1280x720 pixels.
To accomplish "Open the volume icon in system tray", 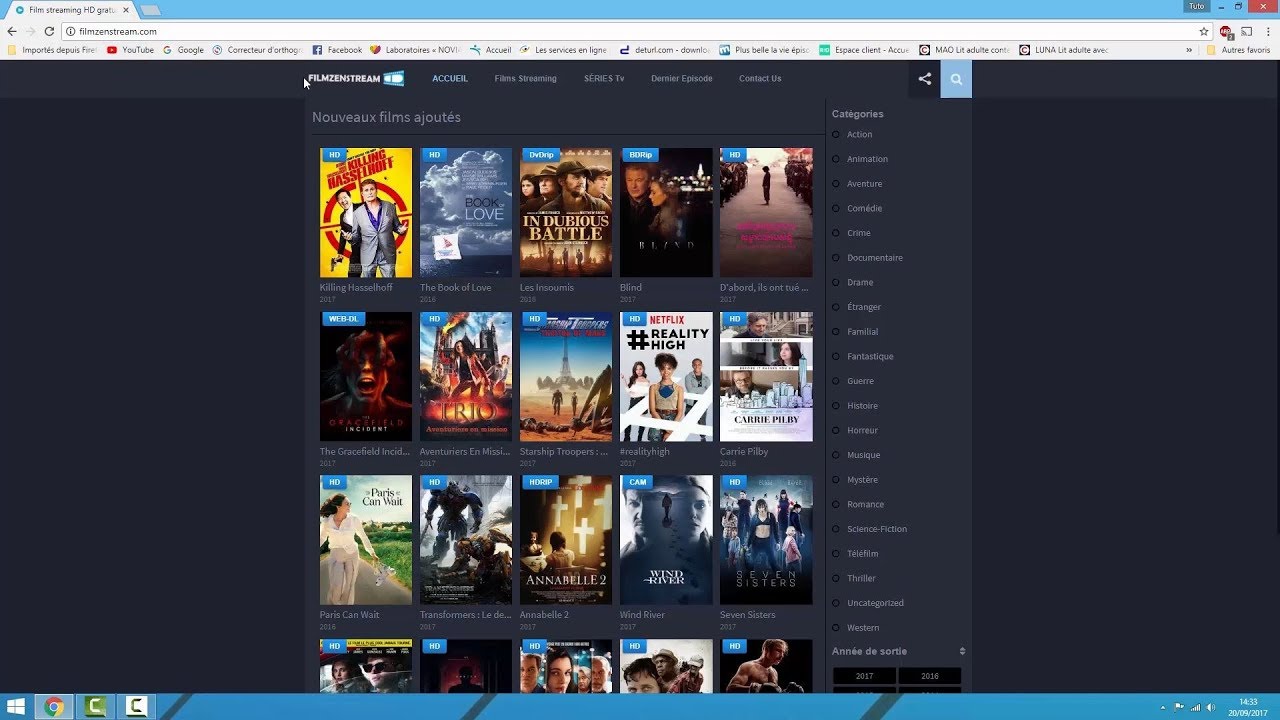I will point(1211,707).
